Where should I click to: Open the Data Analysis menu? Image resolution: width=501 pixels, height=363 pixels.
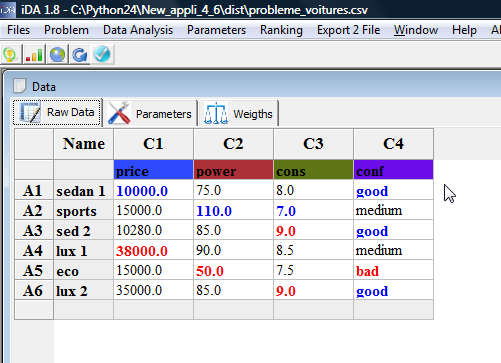pyautogui.click(x=138, y=30)
